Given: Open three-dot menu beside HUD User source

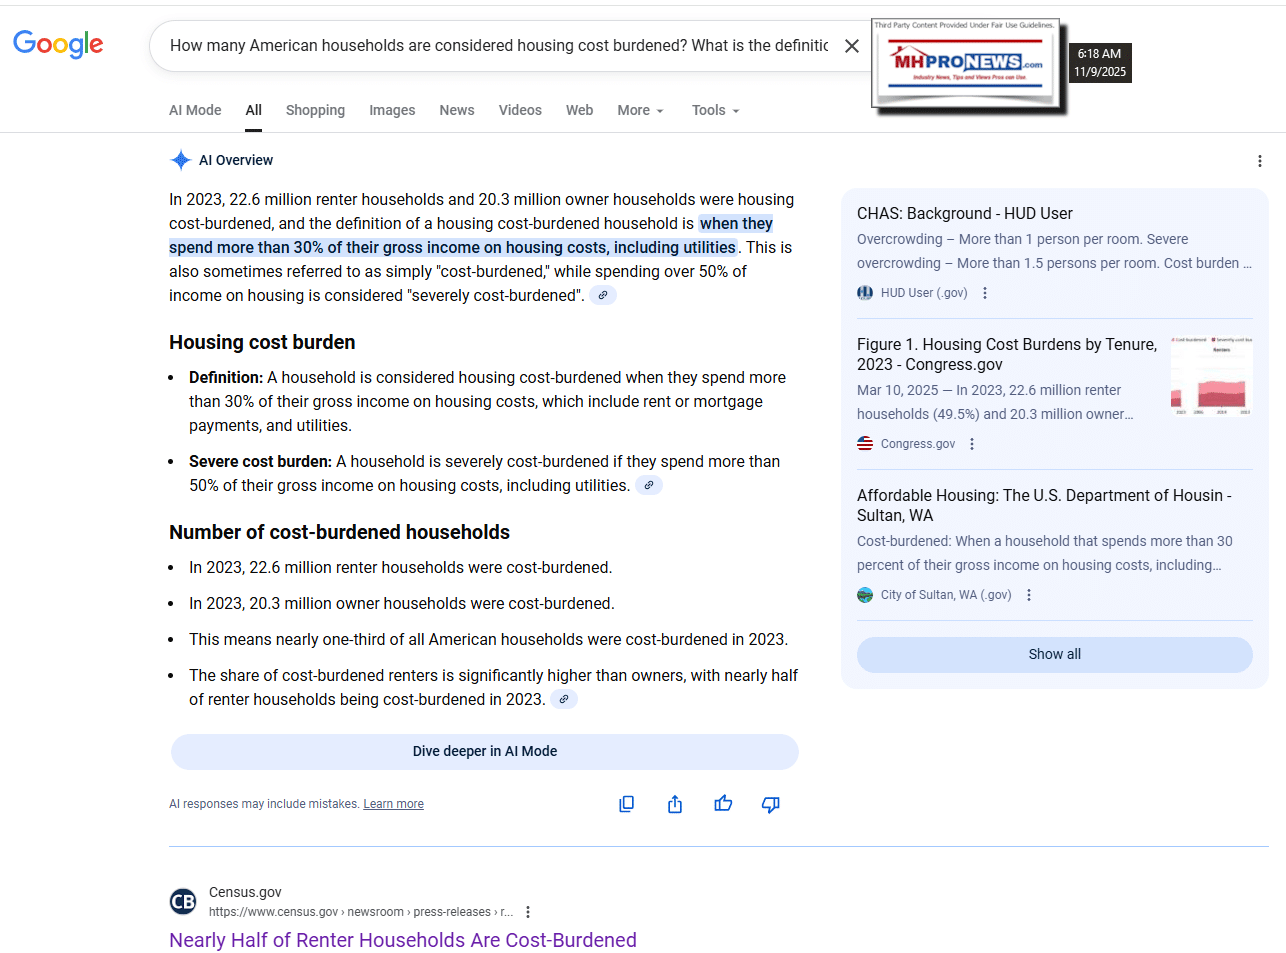Looking at the screenshot, I should click(985, 293).
